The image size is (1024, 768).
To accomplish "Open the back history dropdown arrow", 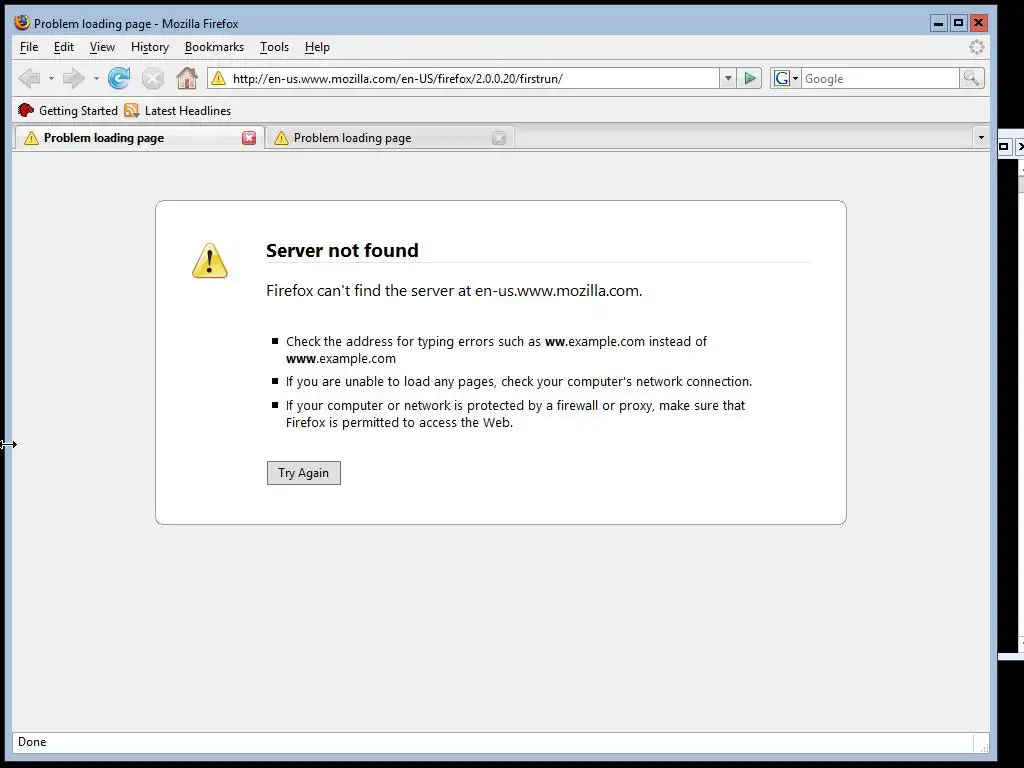I will (x=52, y=78).
